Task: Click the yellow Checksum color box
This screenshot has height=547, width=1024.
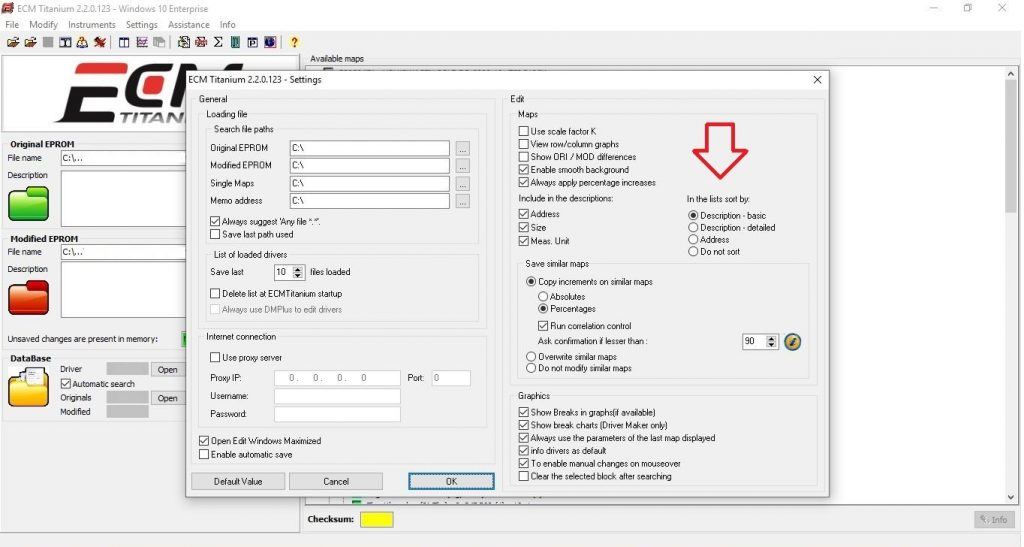Action: tap(377, 520)
